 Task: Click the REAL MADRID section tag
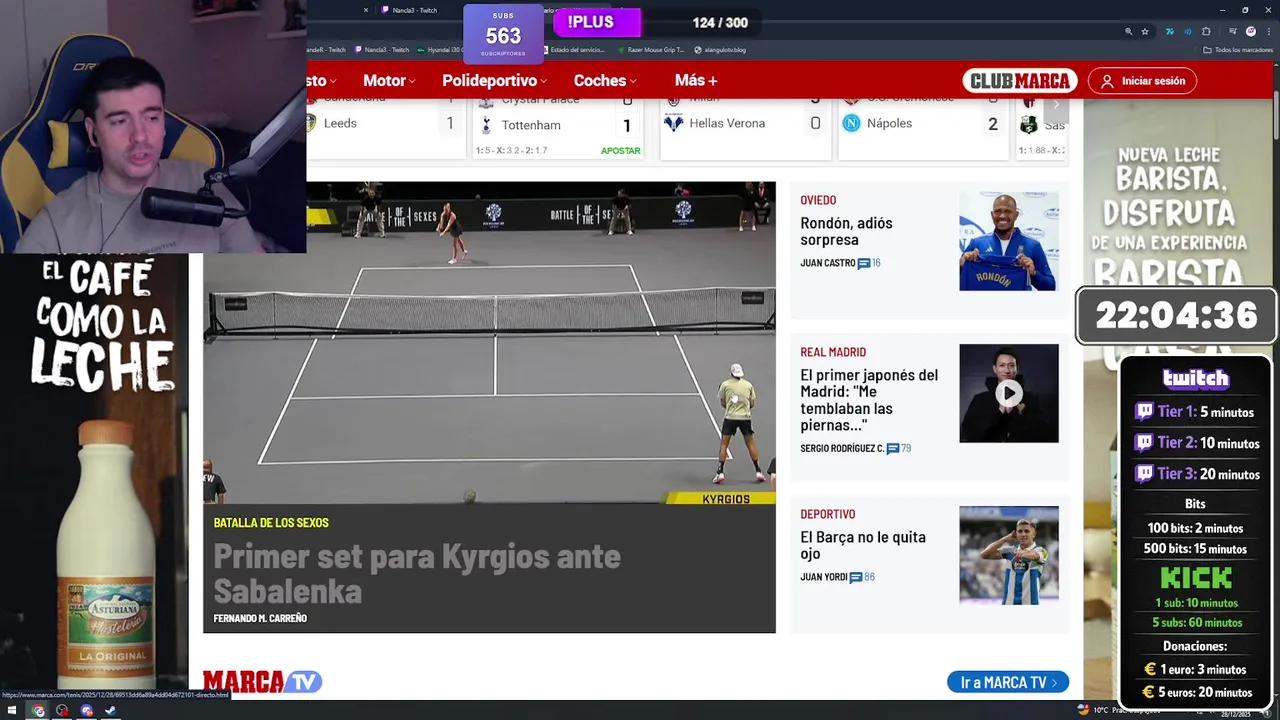833,352
